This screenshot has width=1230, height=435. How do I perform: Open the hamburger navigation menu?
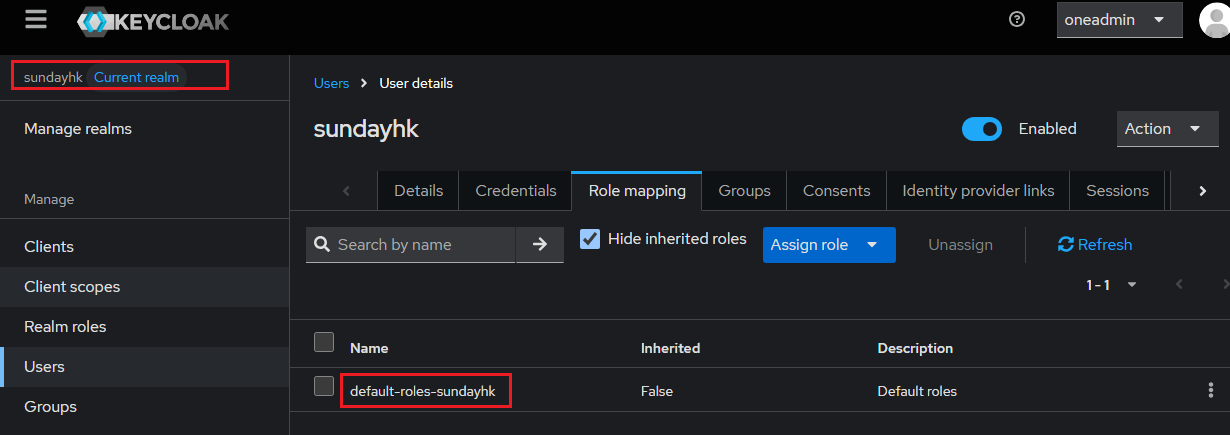tap(36, 19)
